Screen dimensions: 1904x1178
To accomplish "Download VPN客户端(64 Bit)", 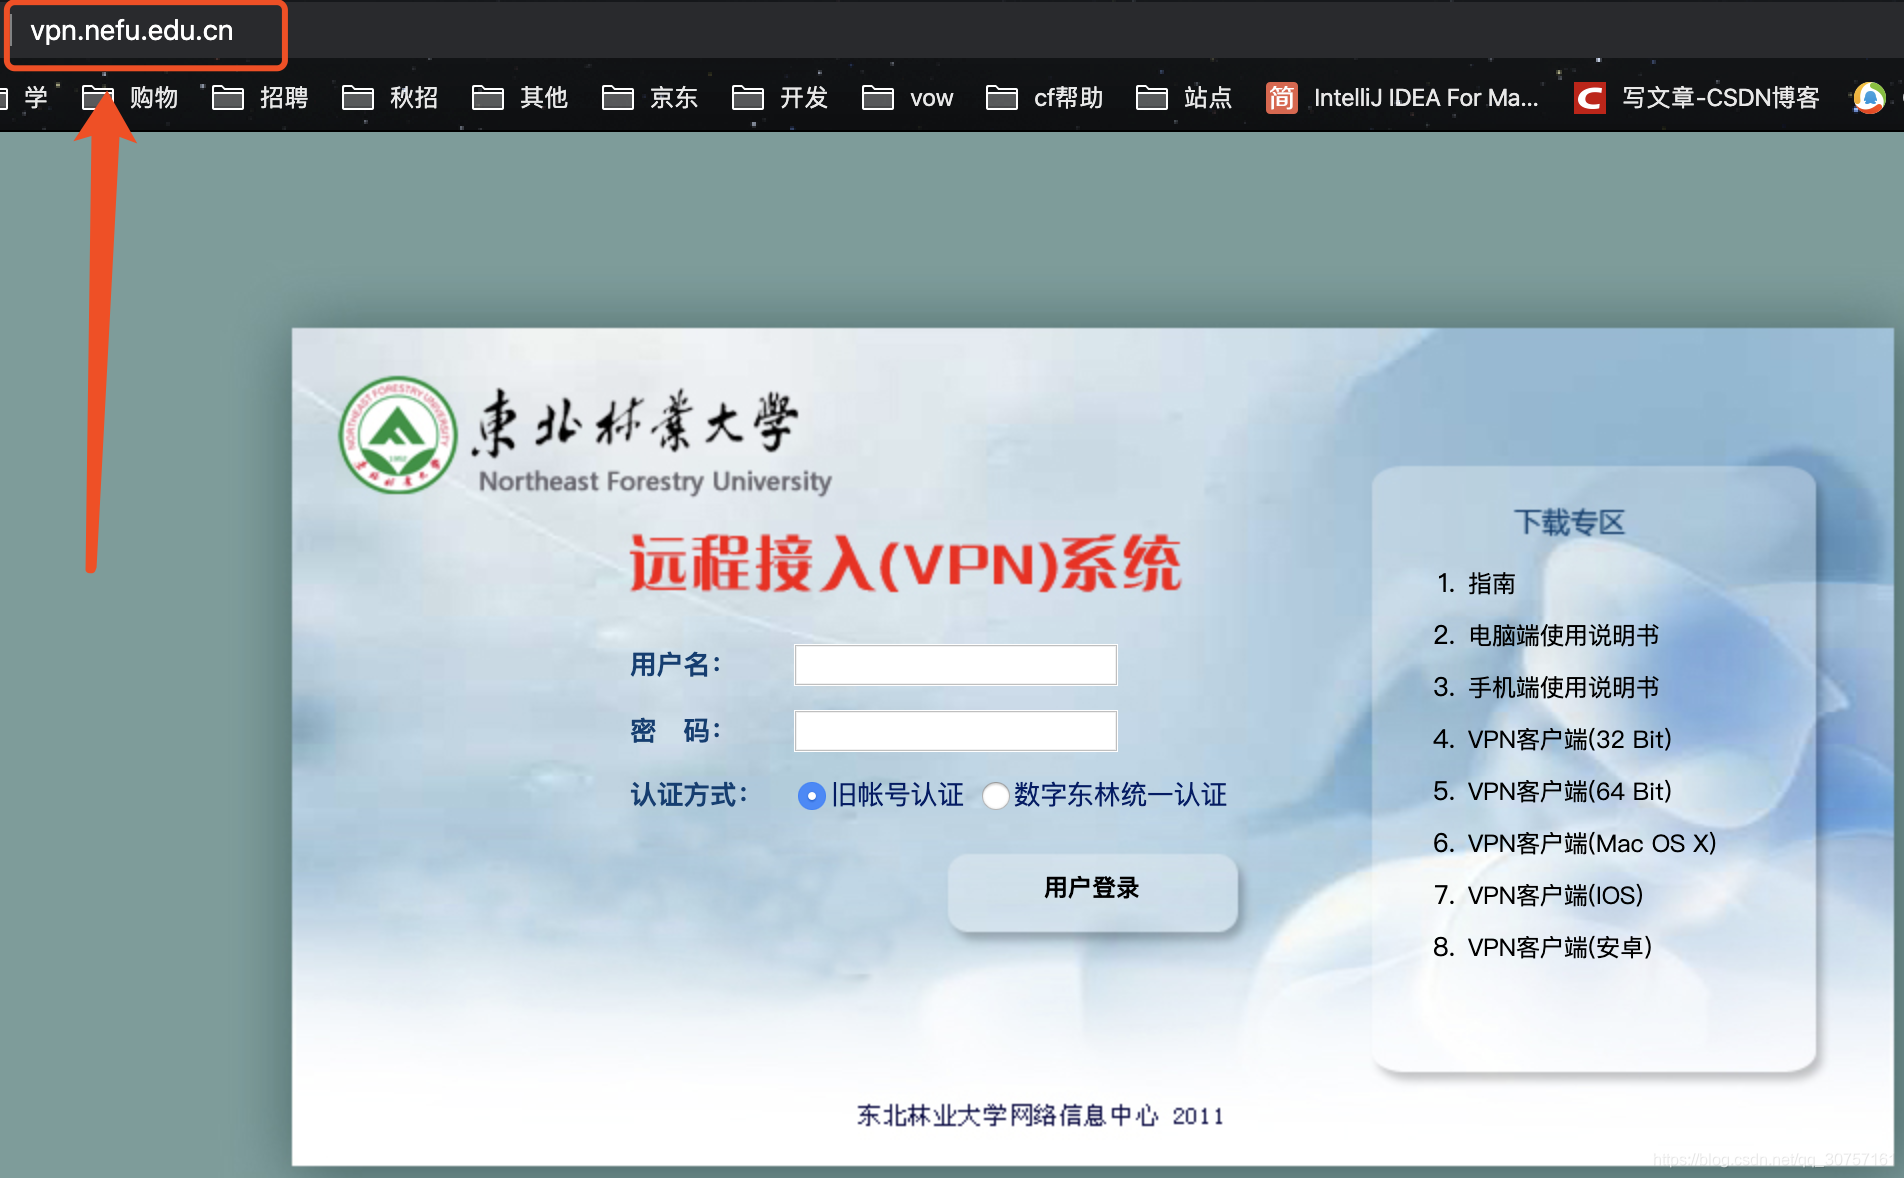I will (1569, 792).
